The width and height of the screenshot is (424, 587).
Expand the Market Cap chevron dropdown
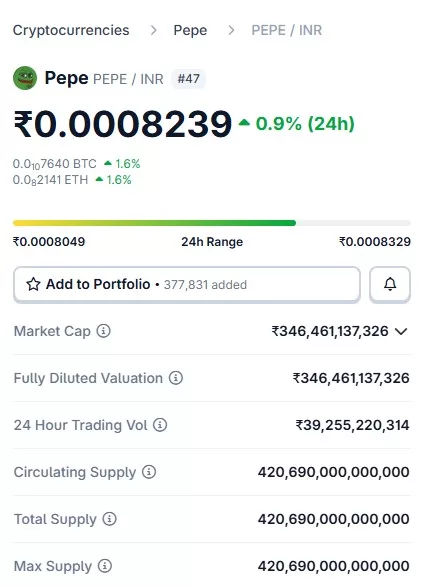pyautogui.click(x=401, y=331)
